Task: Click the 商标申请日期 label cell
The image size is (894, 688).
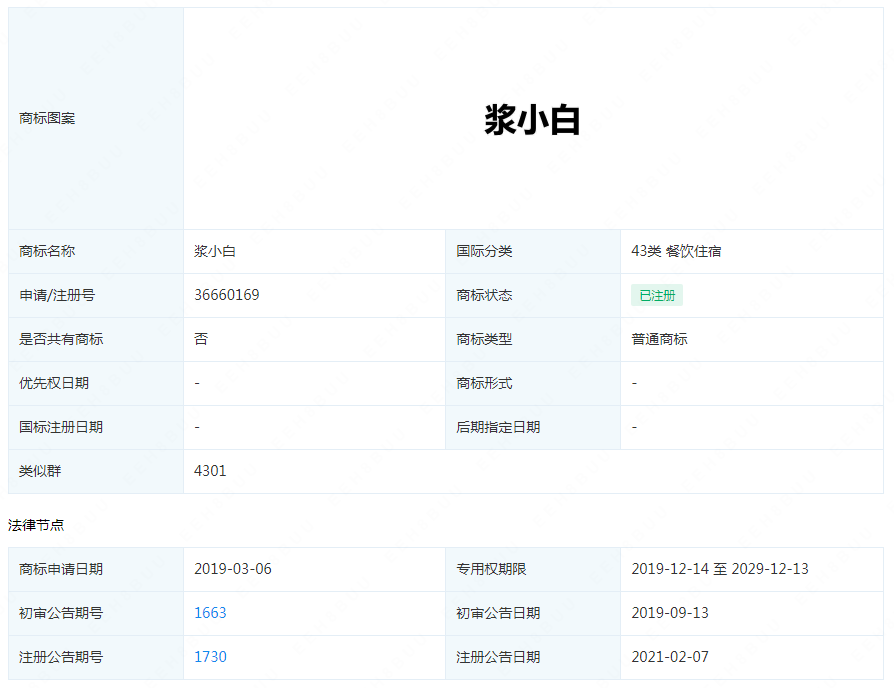Action: [x=96, y=569]
